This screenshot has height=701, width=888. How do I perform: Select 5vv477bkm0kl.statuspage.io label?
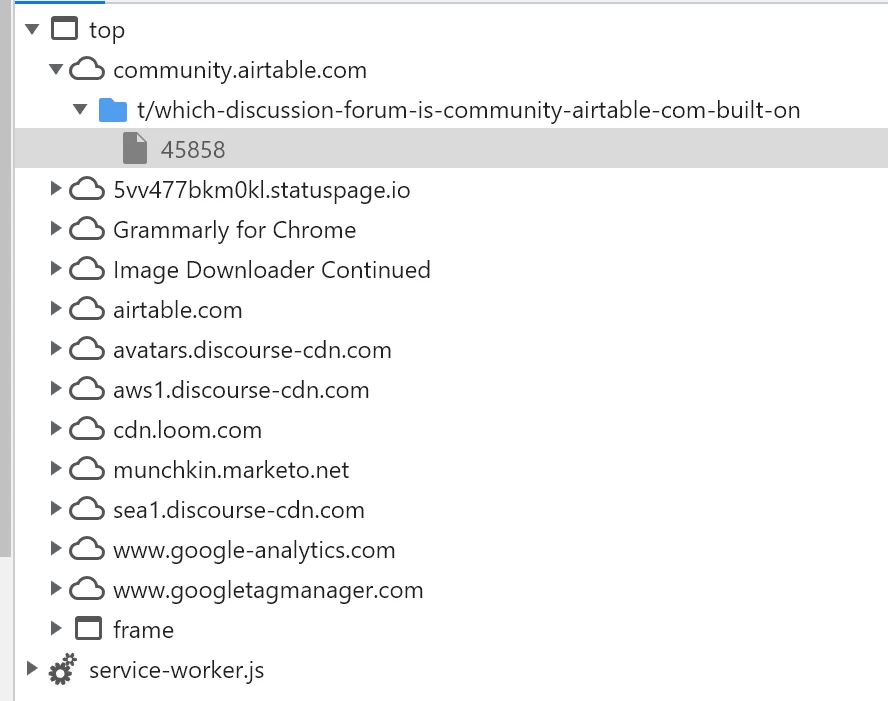click(x=262, y=190)
